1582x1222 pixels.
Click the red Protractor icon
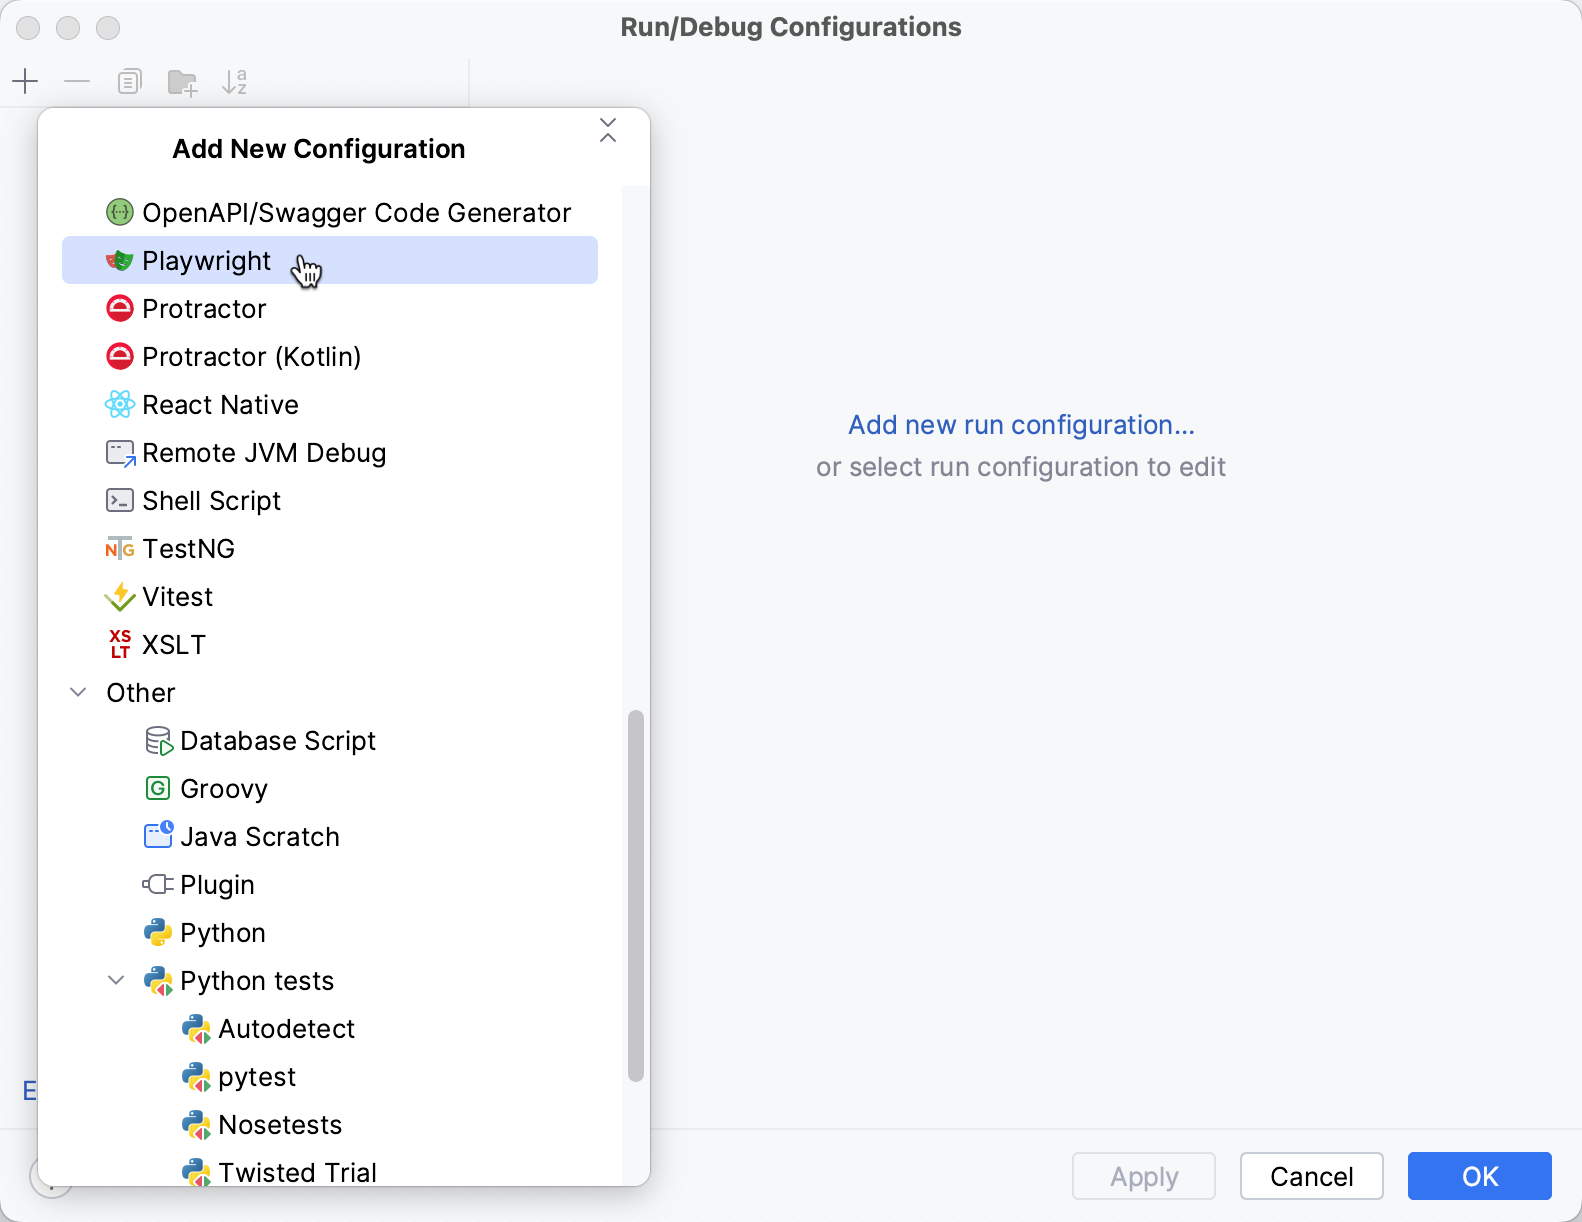[120, 308]
